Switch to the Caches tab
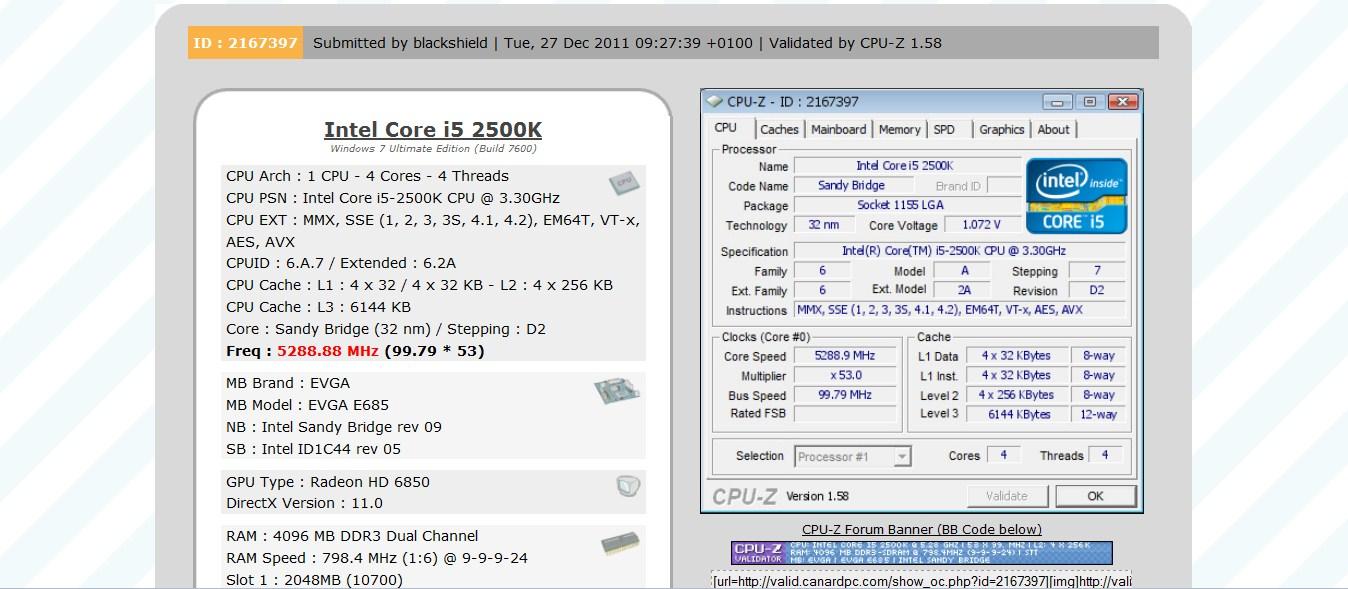The height and width of the screenshot is (589, 1348). tap(779, 129)
